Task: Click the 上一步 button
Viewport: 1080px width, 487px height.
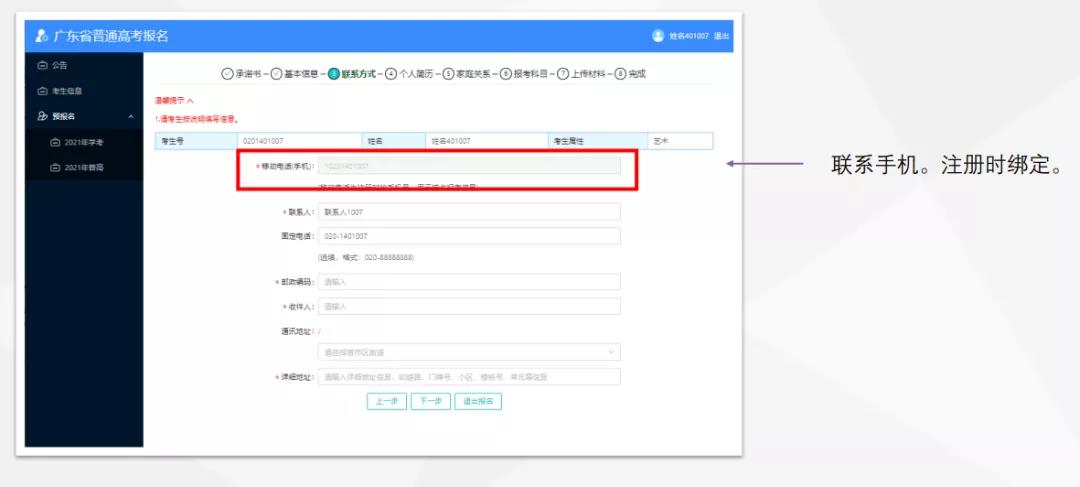Action: [387, 402]
